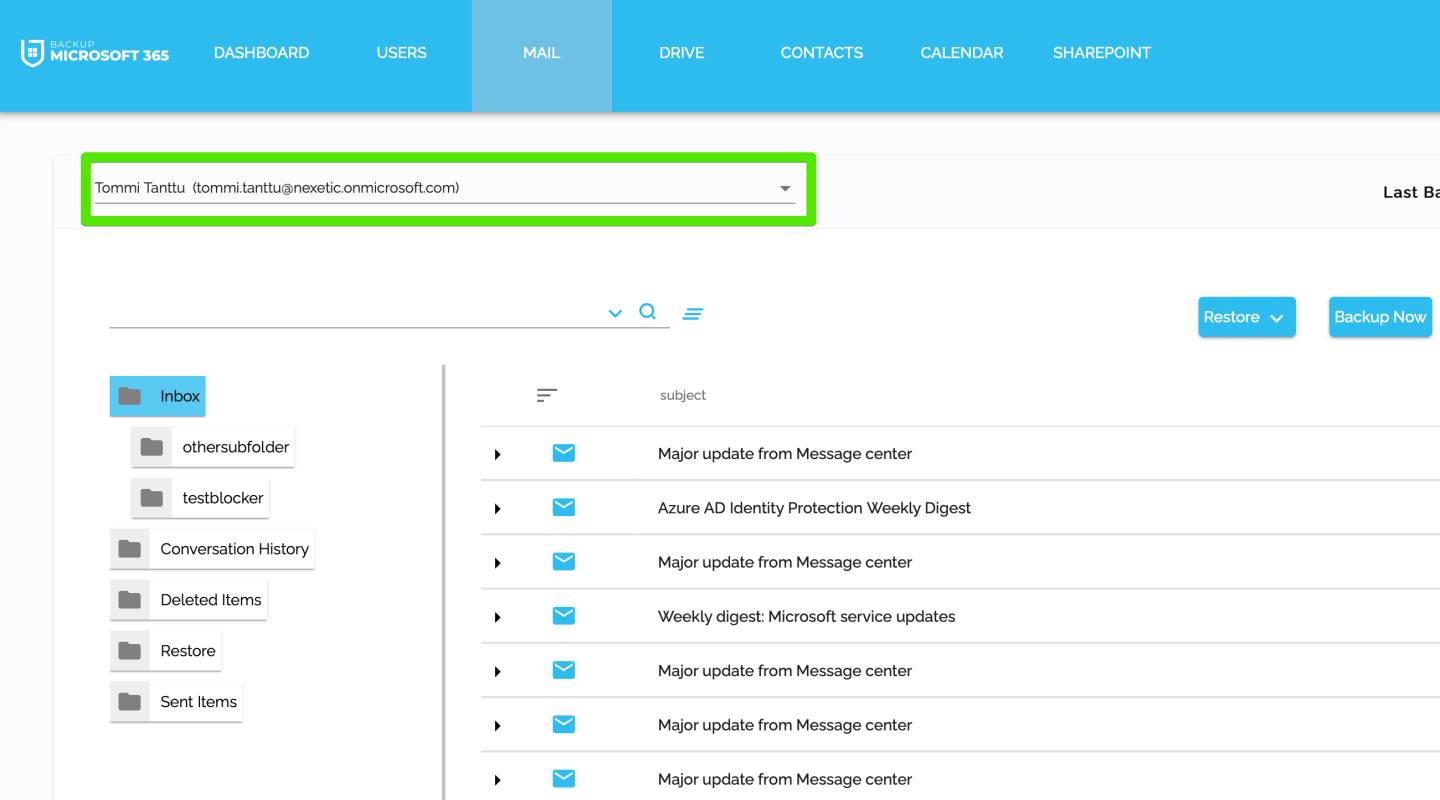Screen dimensions: 1440x800
Task: Go to the SHAREPOINT tab
Action: pos(1101,53)
